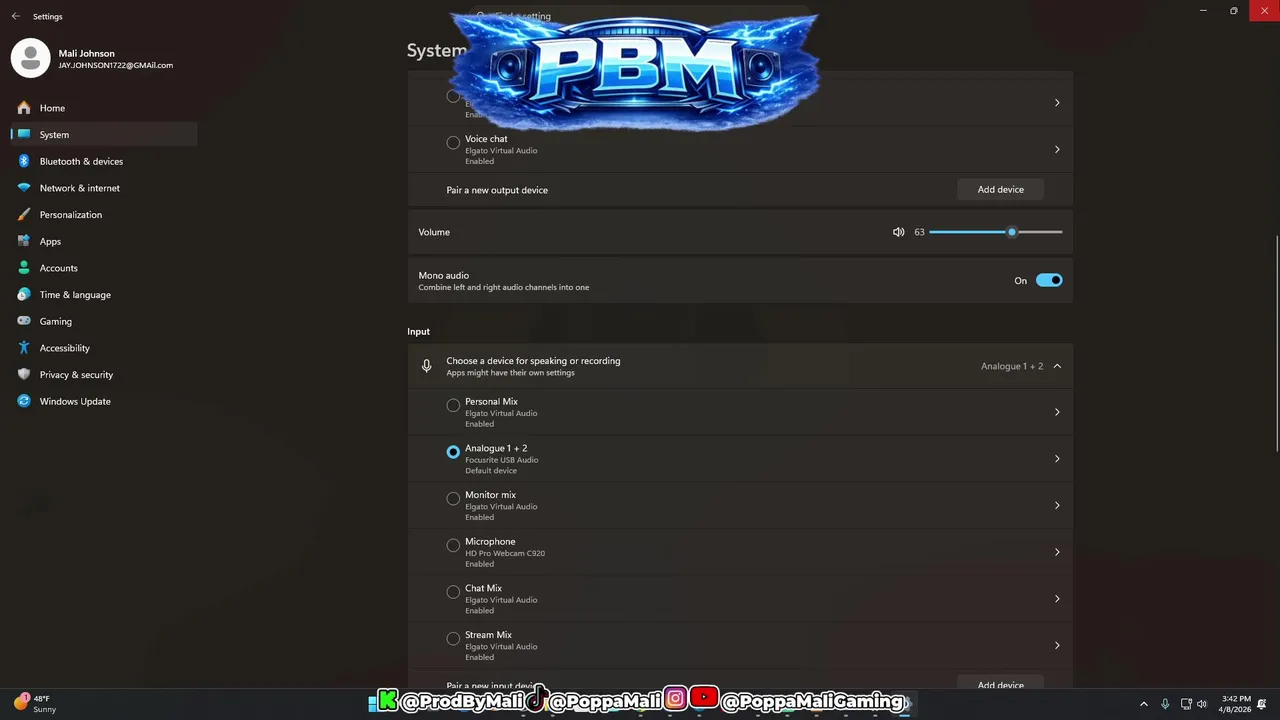
Task: Click the network icon in system tray
Action: pos(1186,704)
